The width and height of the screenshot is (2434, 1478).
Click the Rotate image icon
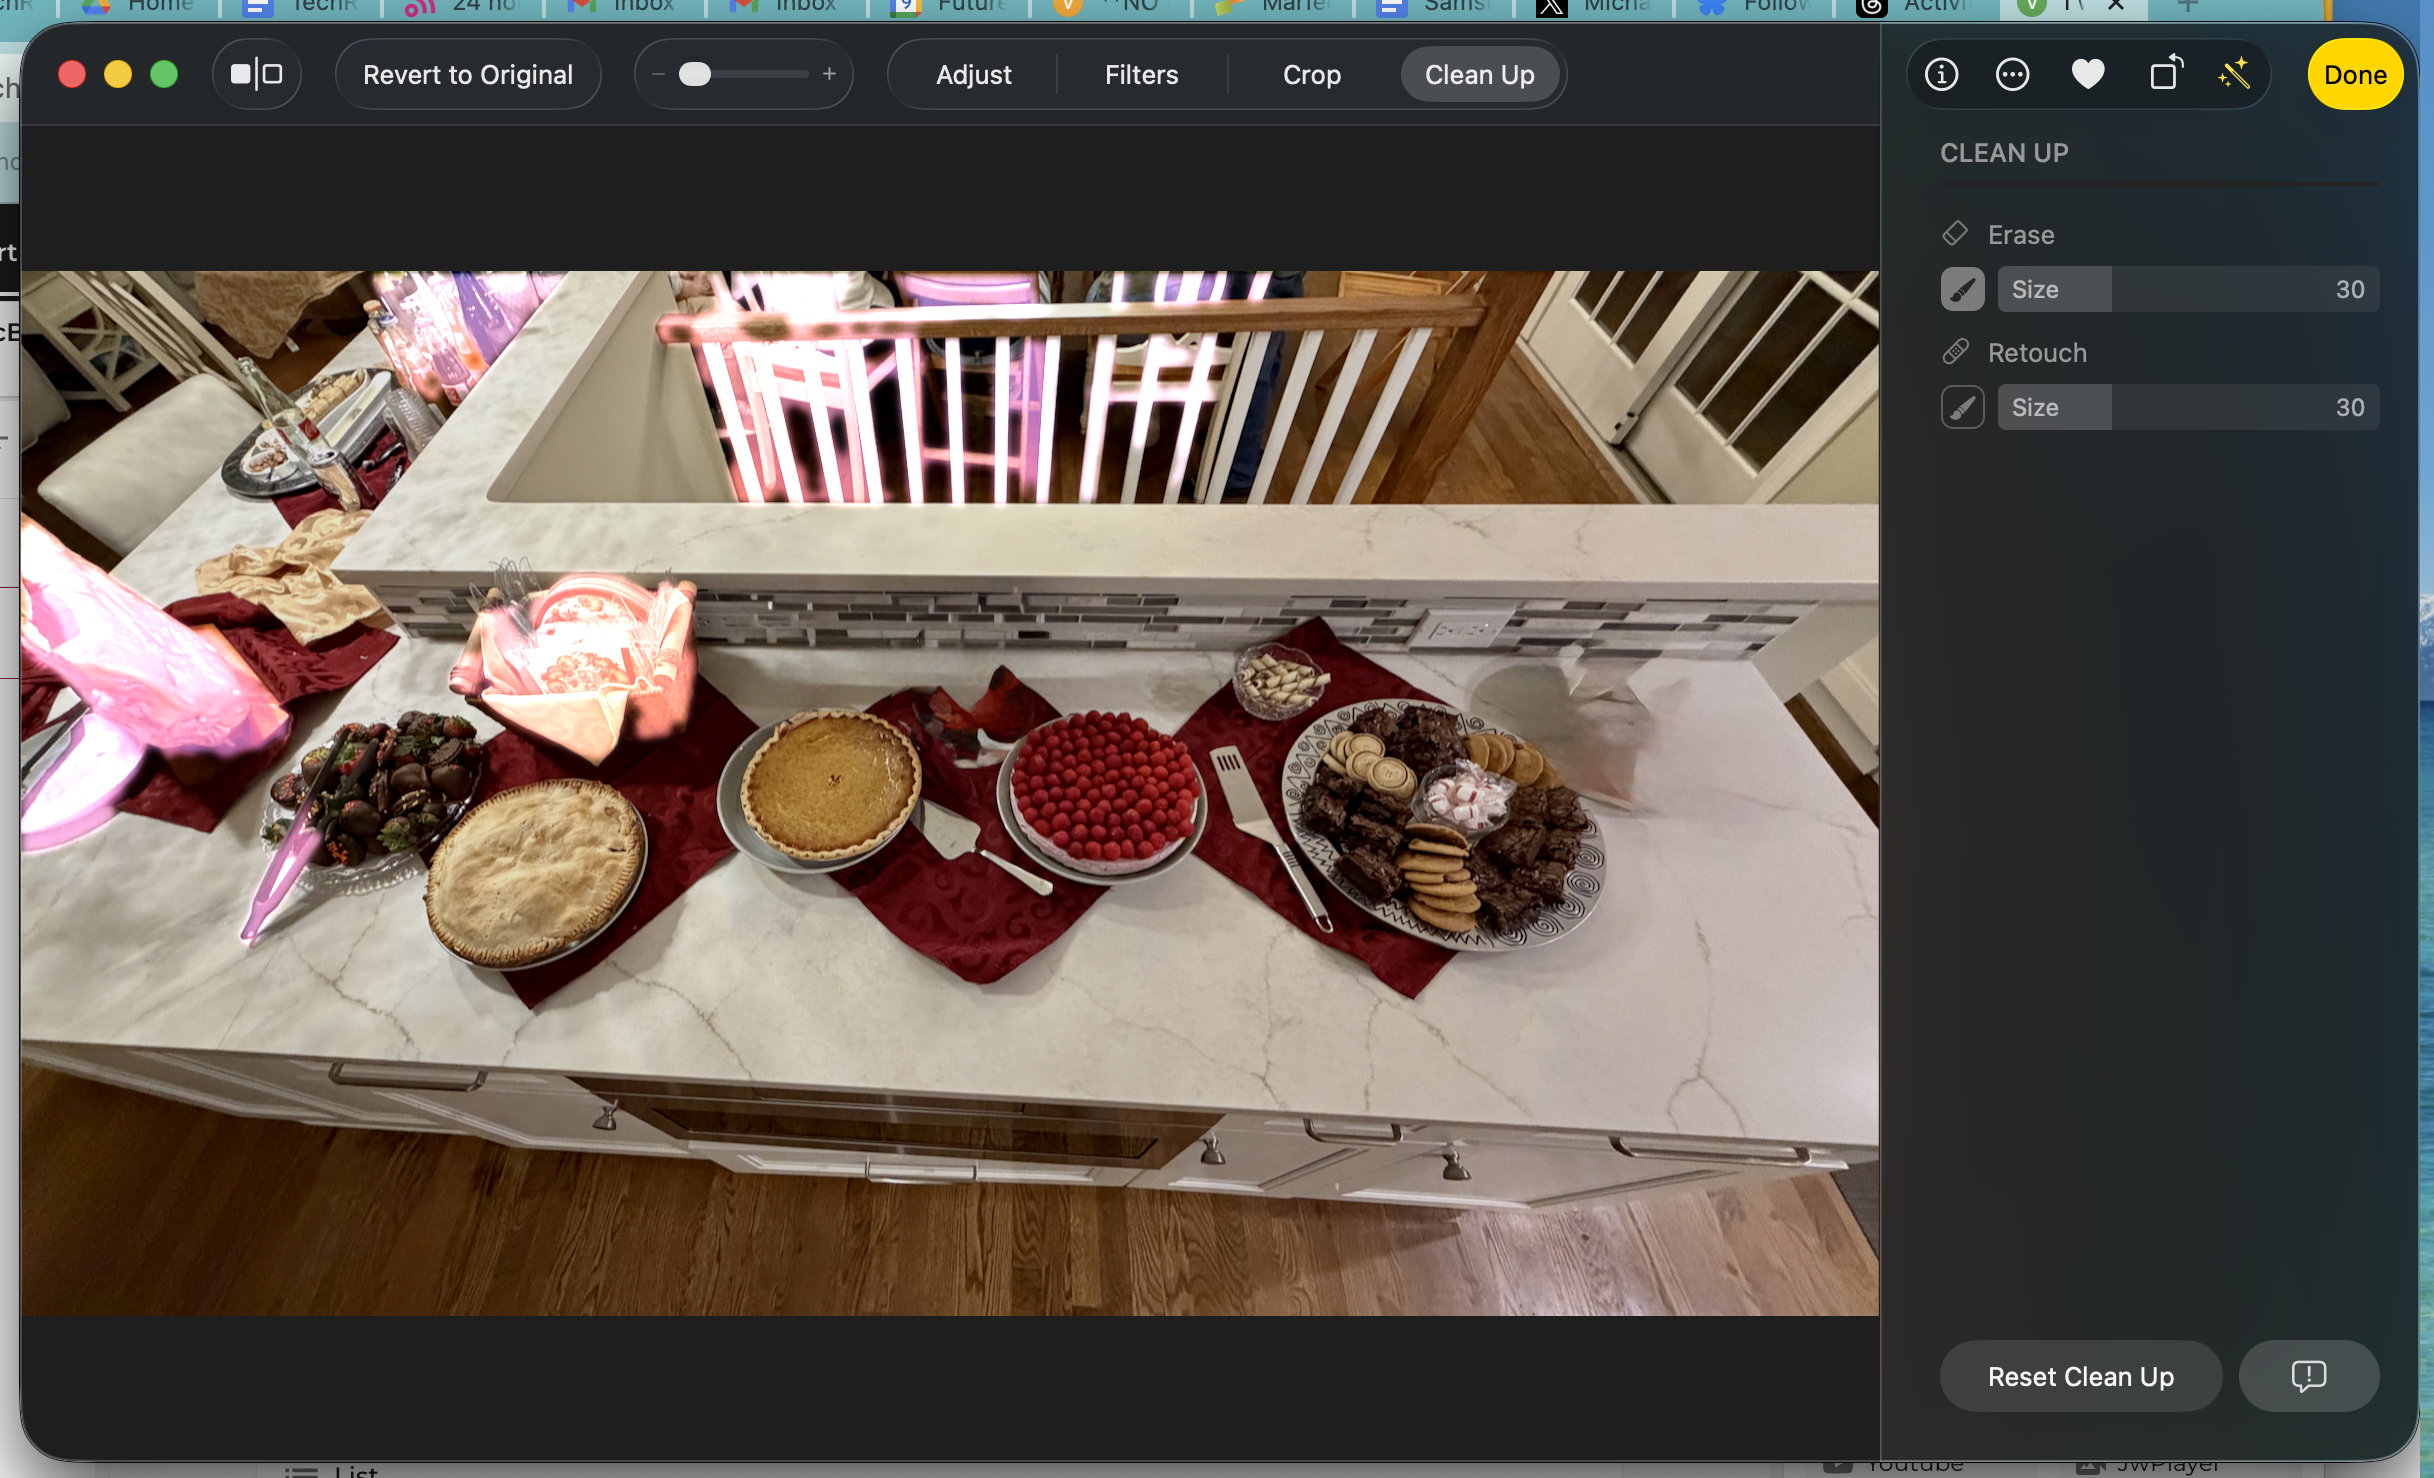pos(2165,74)
